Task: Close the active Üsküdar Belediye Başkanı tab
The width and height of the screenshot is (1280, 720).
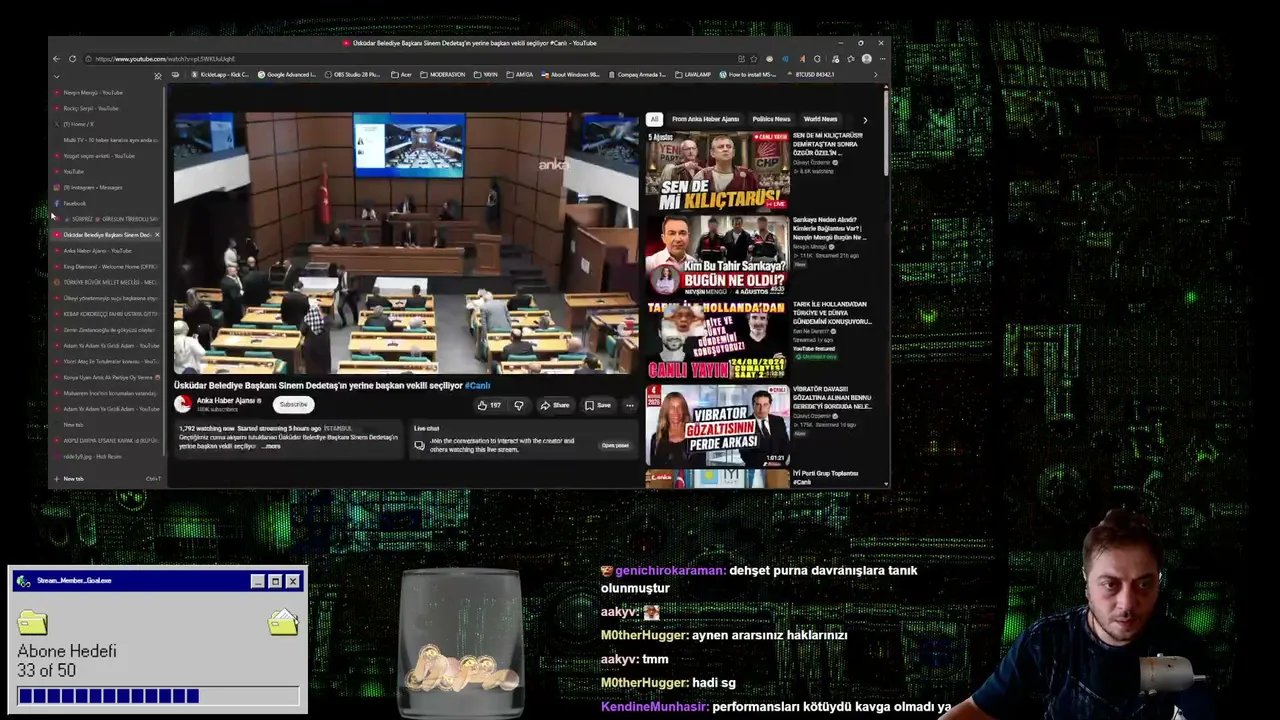Action: [157, 235]
